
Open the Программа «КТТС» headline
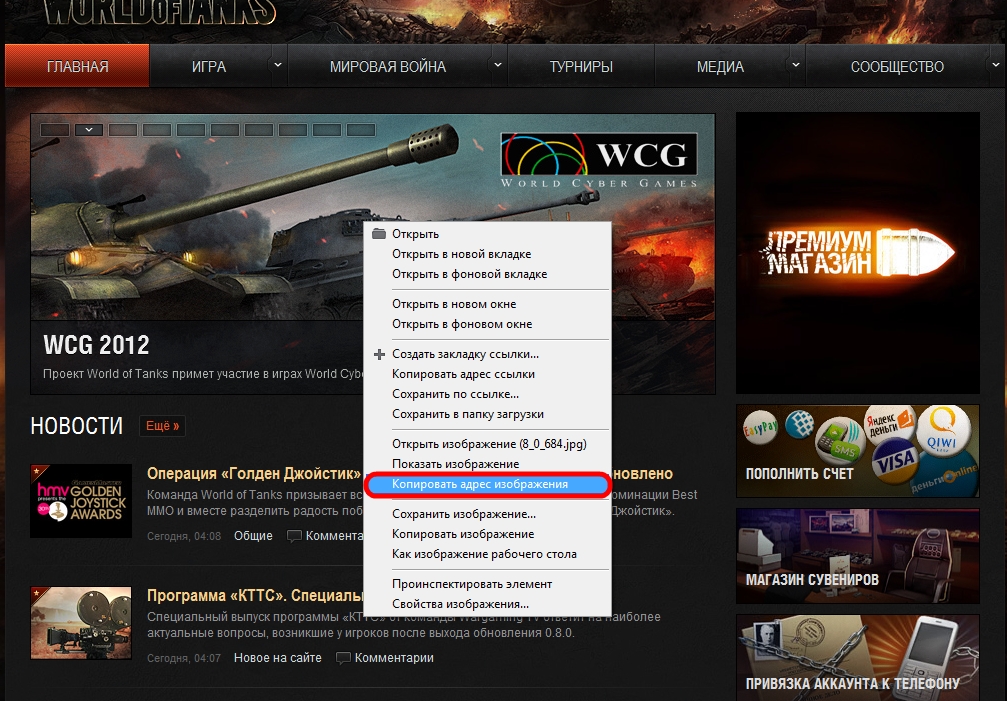point(256,595)
